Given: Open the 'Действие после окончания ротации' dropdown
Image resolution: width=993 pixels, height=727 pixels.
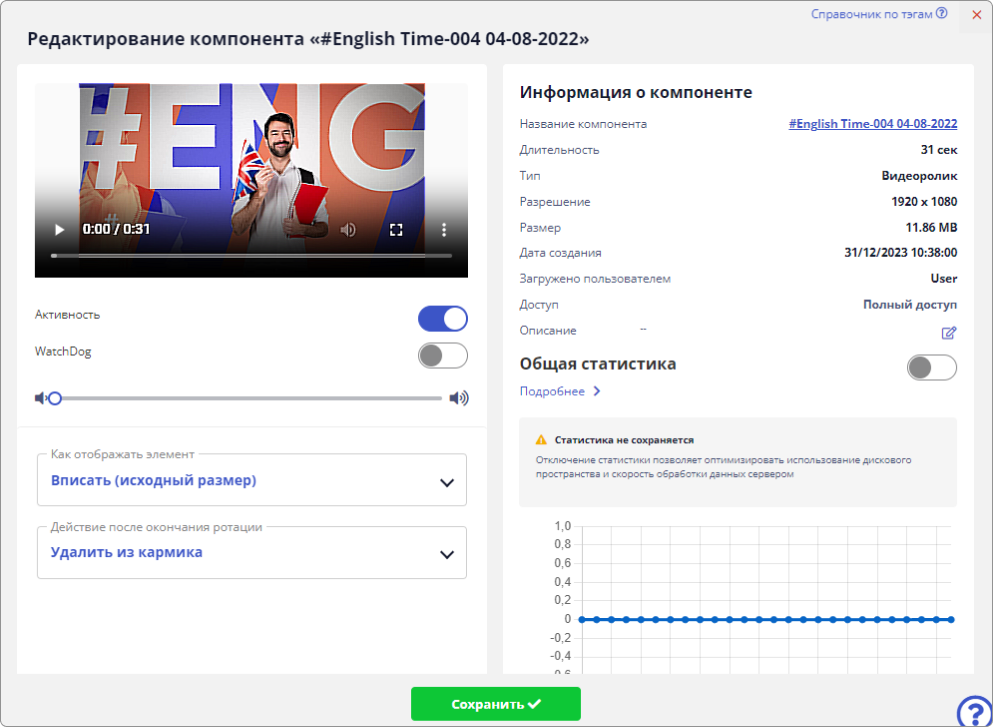Looking at the screenshot, I should pyautogui.click(x=251, y=552).
